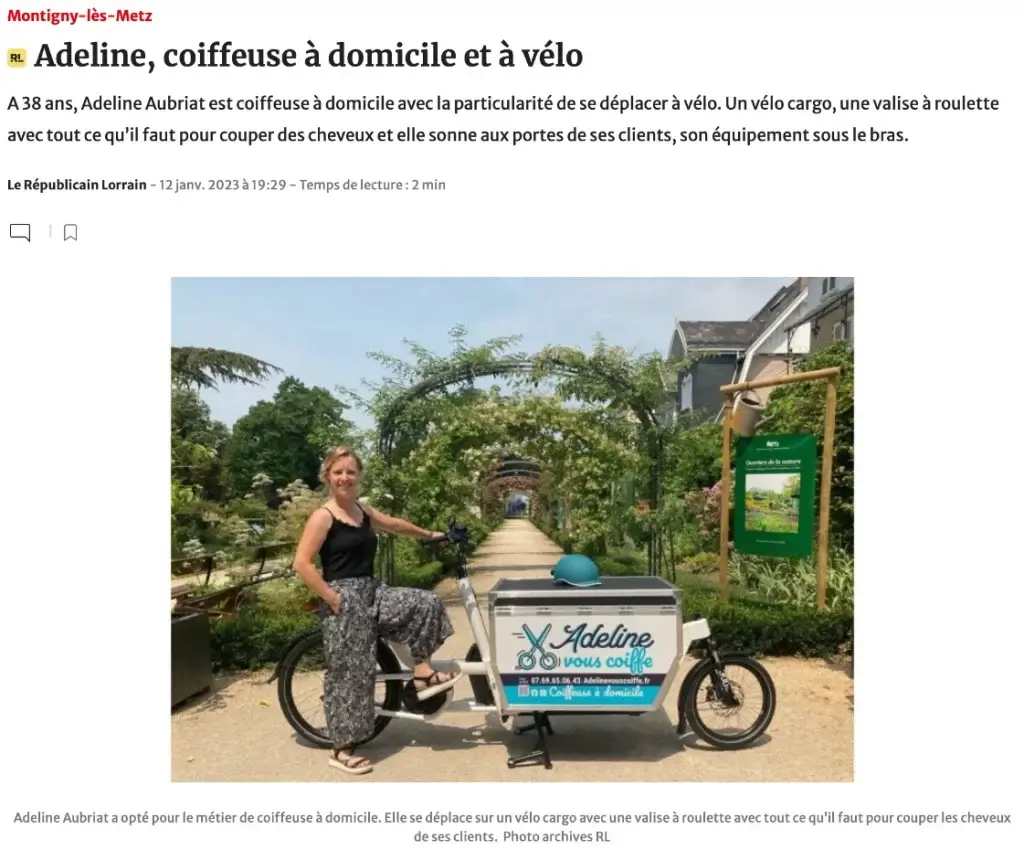1024x850 pixels.
Task: Click the Photo archives RL credit text
Action: click(556, 836)
